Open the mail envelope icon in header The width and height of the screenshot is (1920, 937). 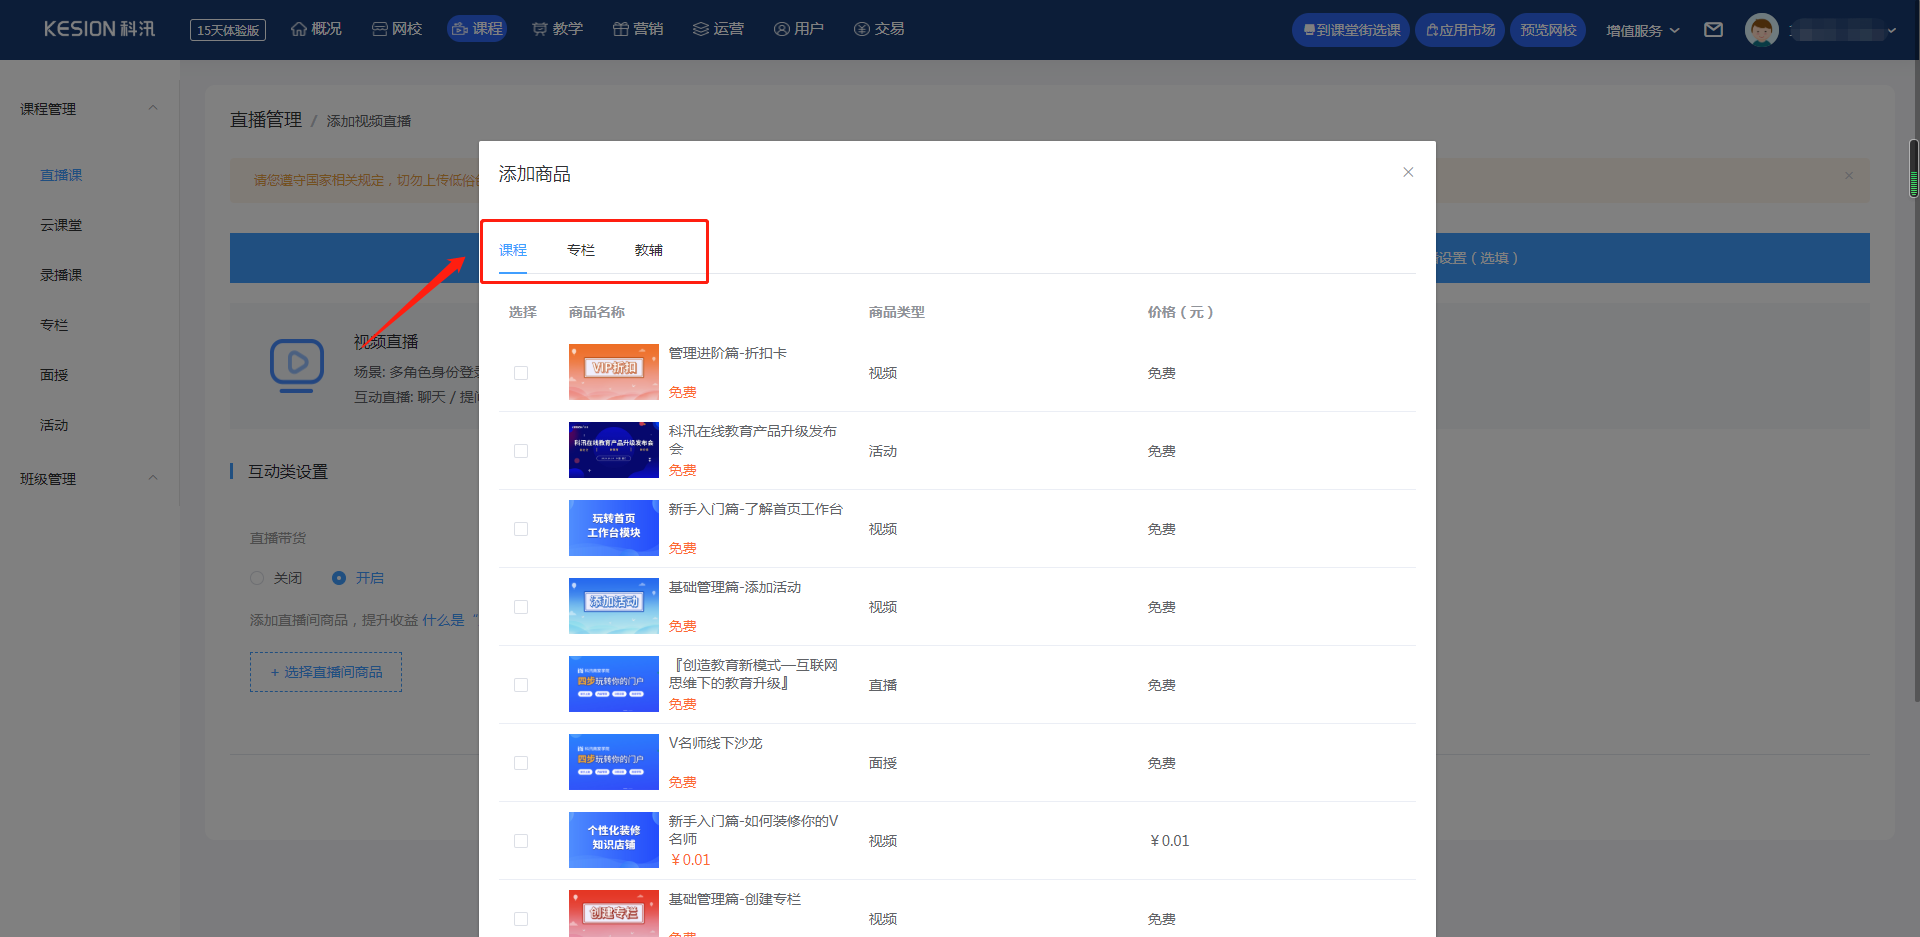click(1713, 30)
